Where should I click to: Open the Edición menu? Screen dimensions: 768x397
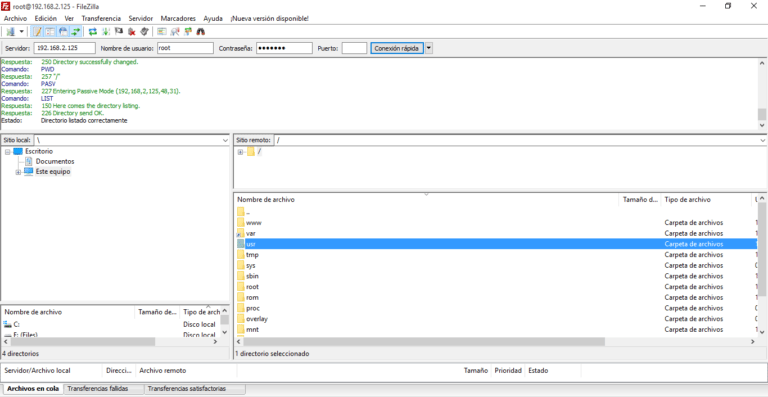(x=46, y=18)
